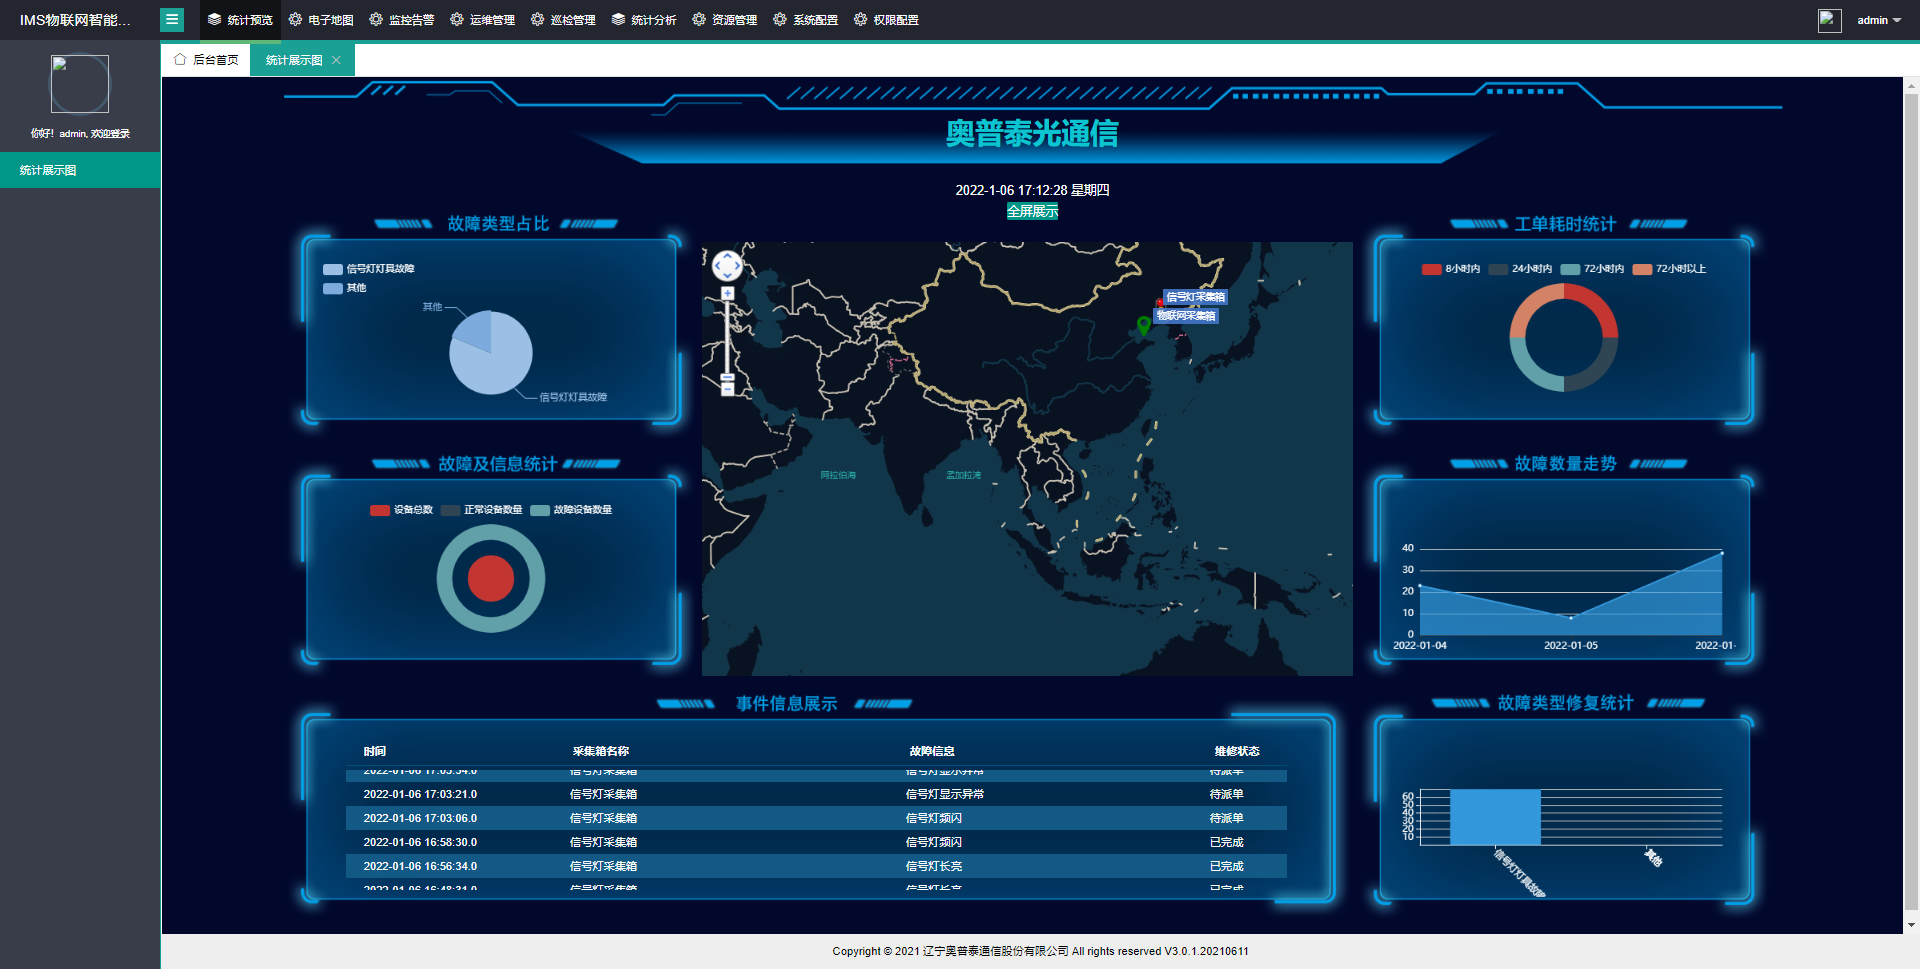Close the 统计展示图 tab
Screen dimensions: 1920x969
tap(336, 60)
